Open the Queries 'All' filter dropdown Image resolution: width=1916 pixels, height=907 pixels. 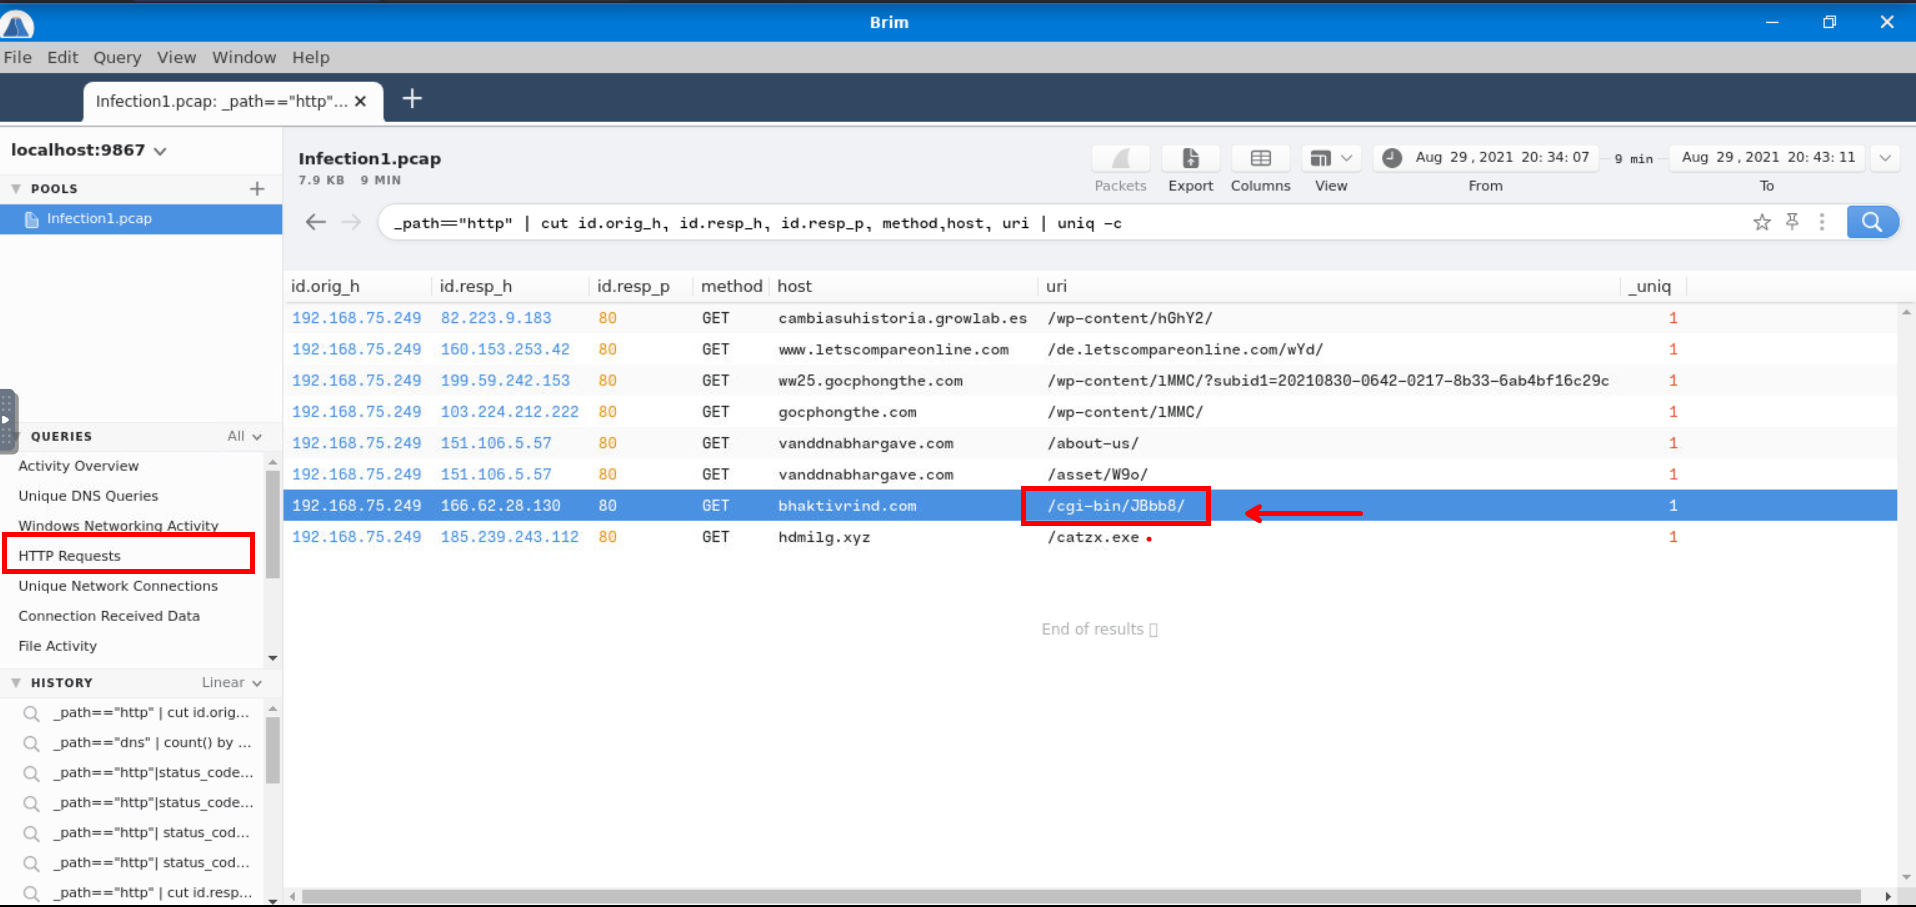click(x=244, y=436)
